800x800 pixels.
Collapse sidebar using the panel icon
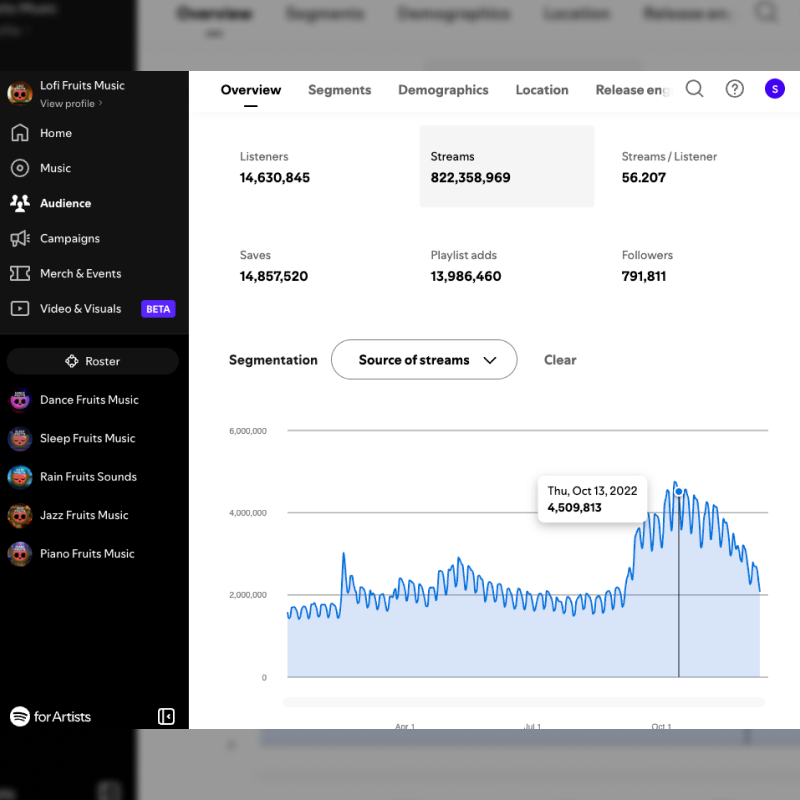[x=167, y=716]
